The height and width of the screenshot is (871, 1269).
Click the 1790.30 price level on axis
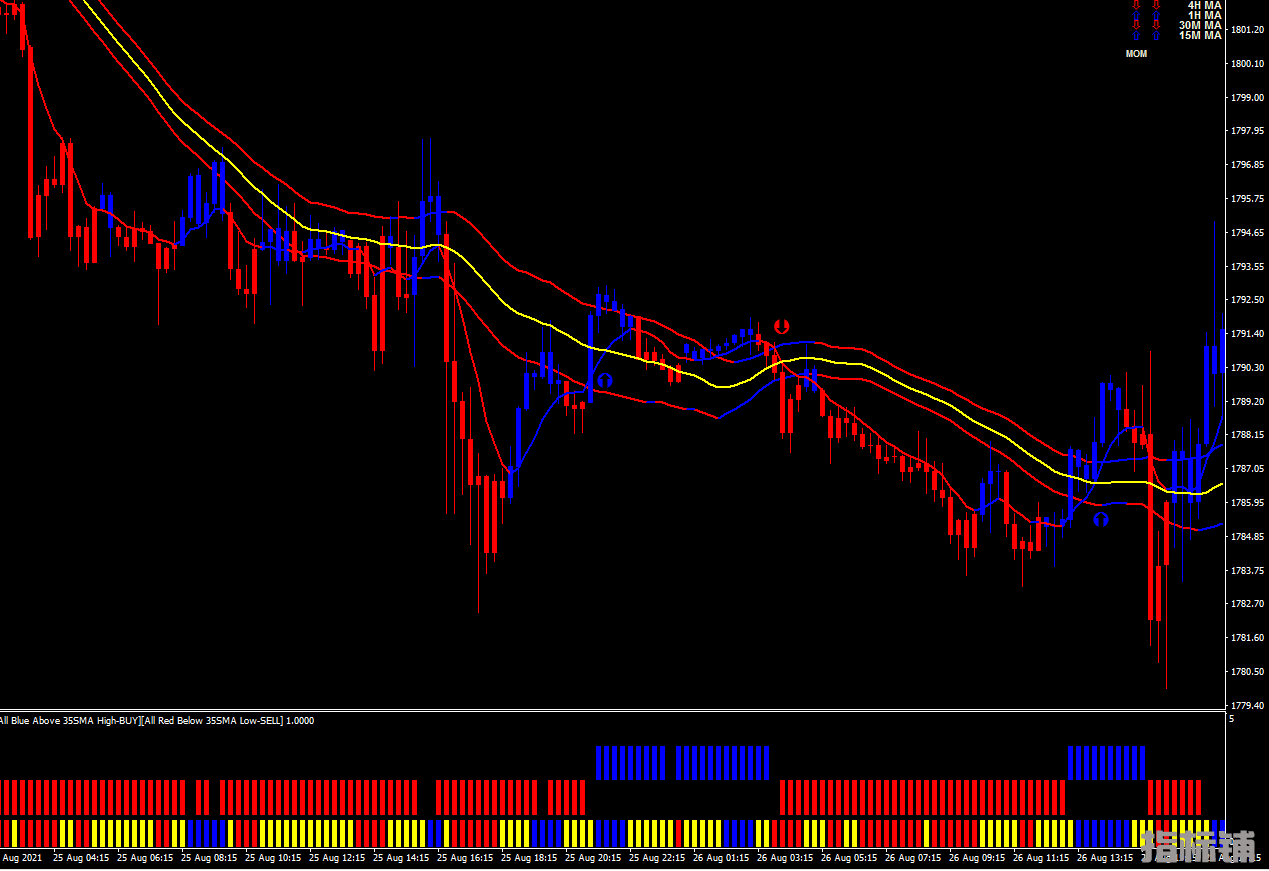click(1246, 368)
